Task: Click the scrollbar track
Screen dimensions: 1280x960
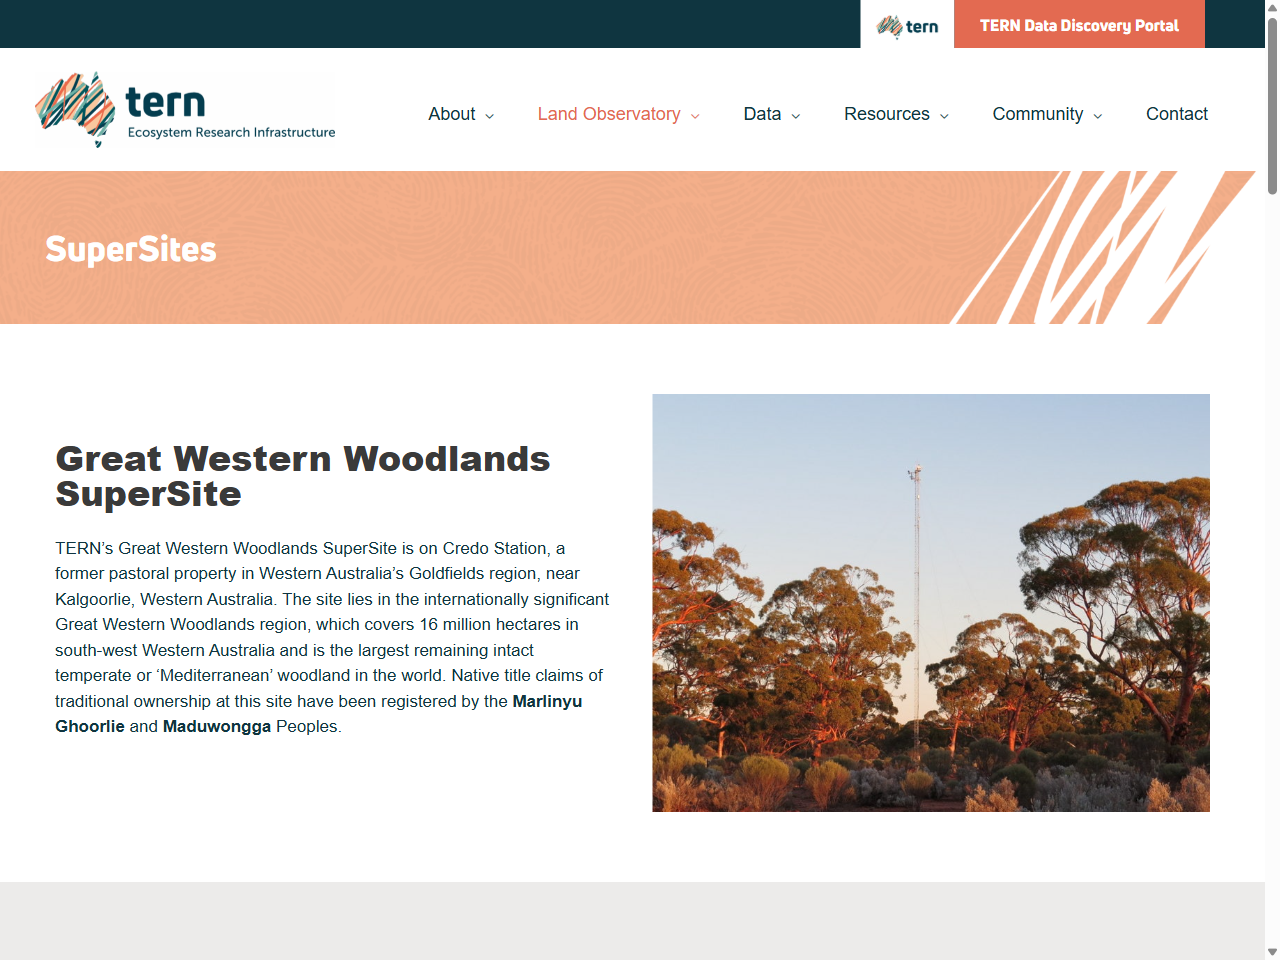Action: pos(1272,500)
